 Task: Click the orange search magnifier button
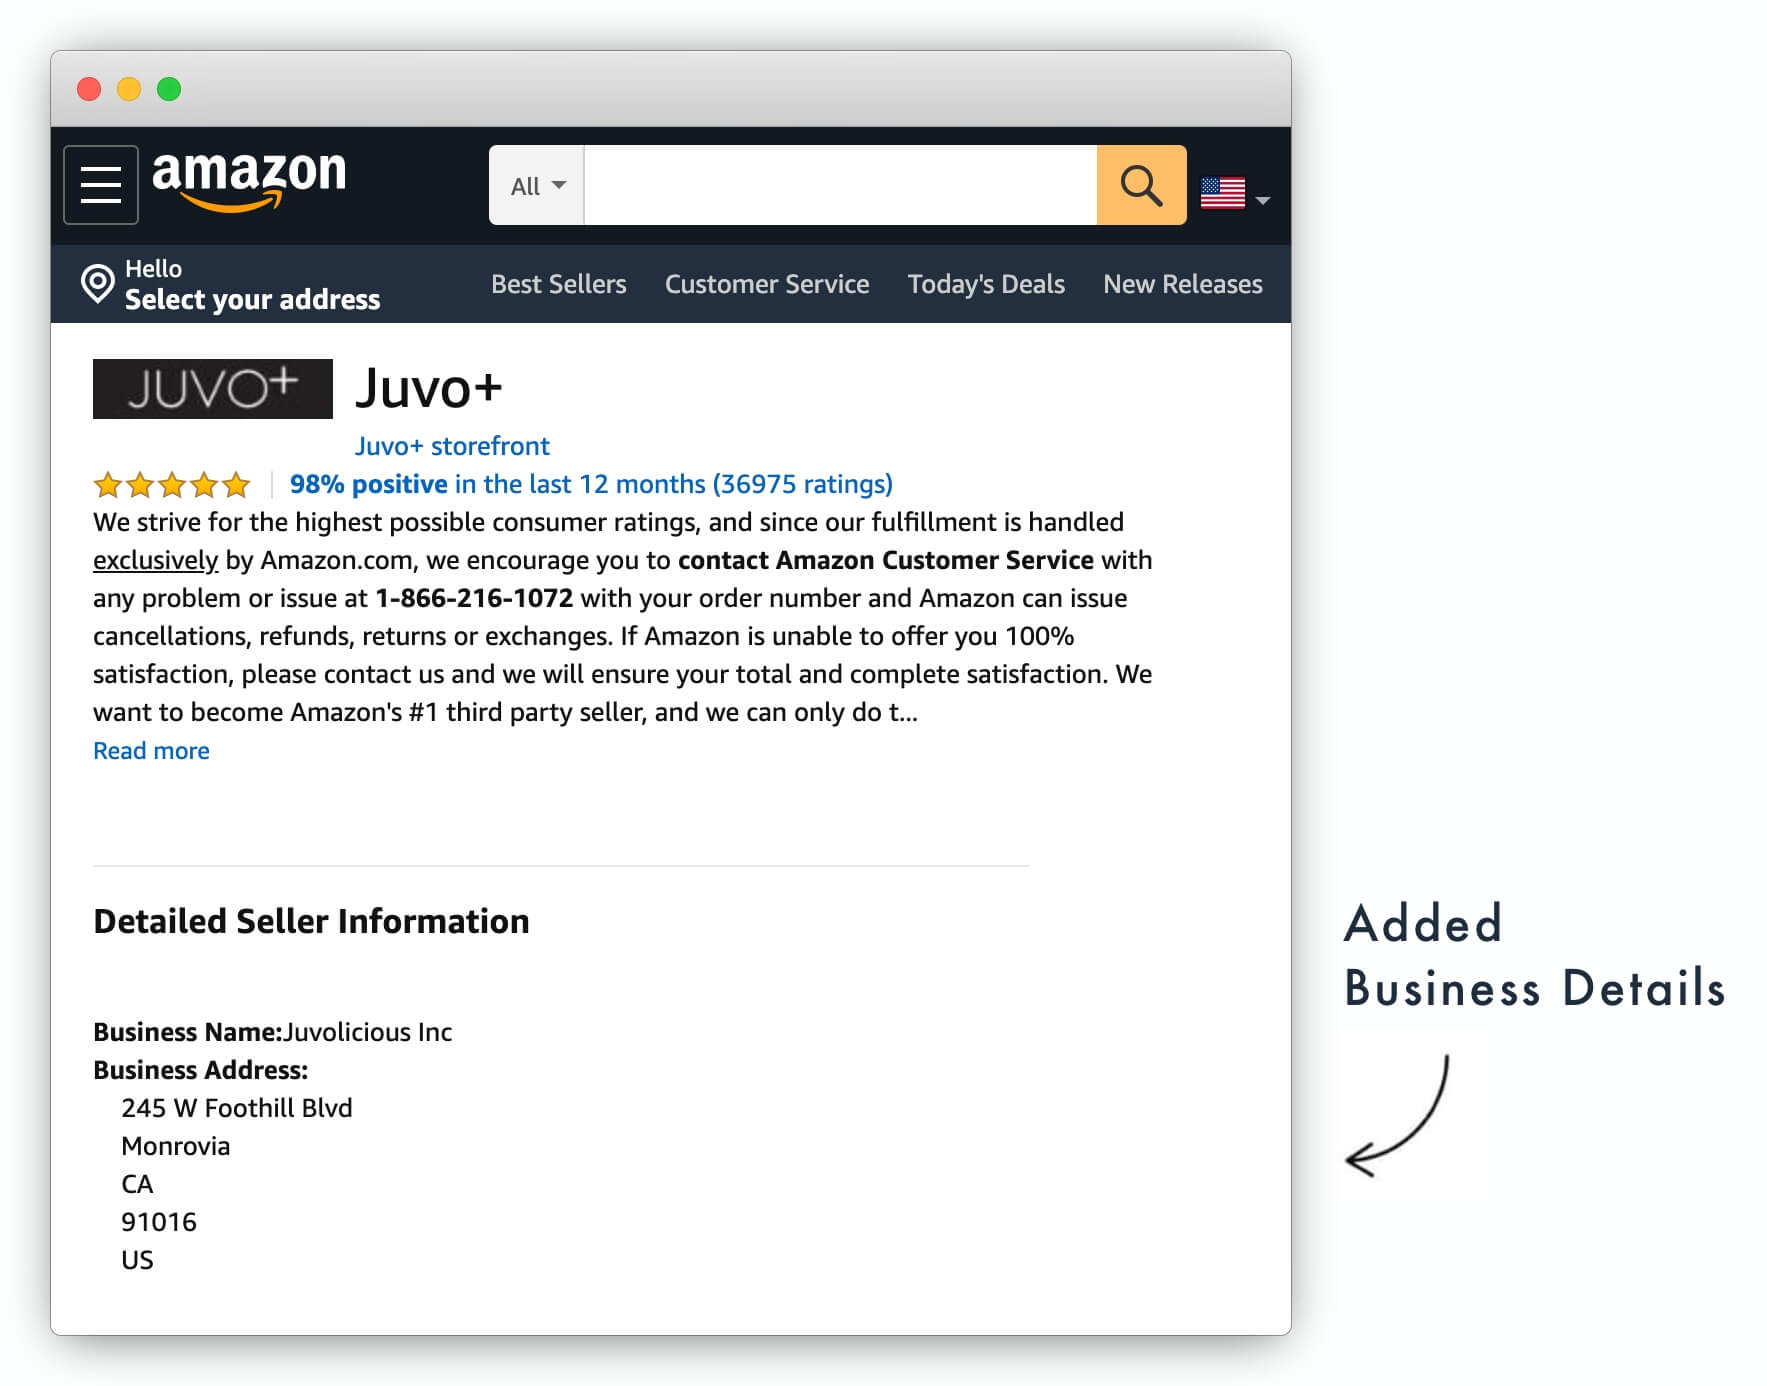click(1141, 185)
